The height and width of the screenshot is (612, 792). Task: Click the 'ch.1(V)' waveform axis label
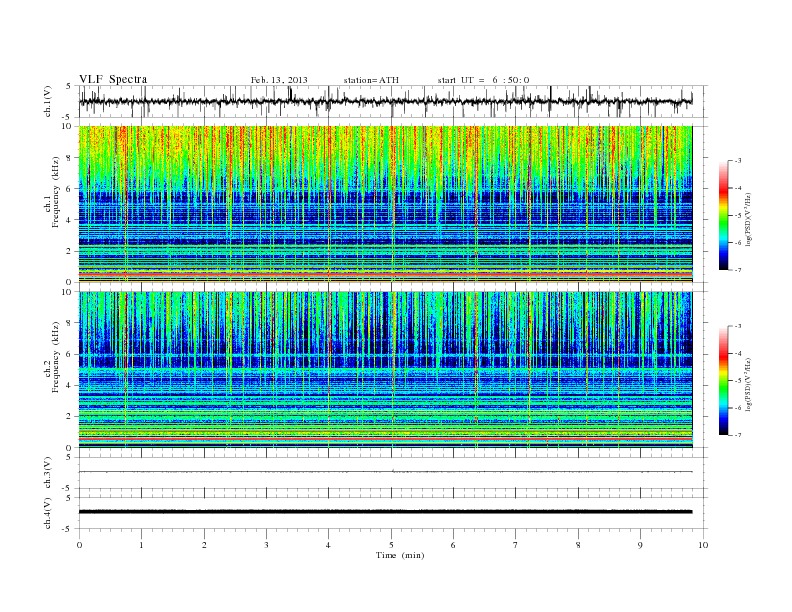point(48,102)
